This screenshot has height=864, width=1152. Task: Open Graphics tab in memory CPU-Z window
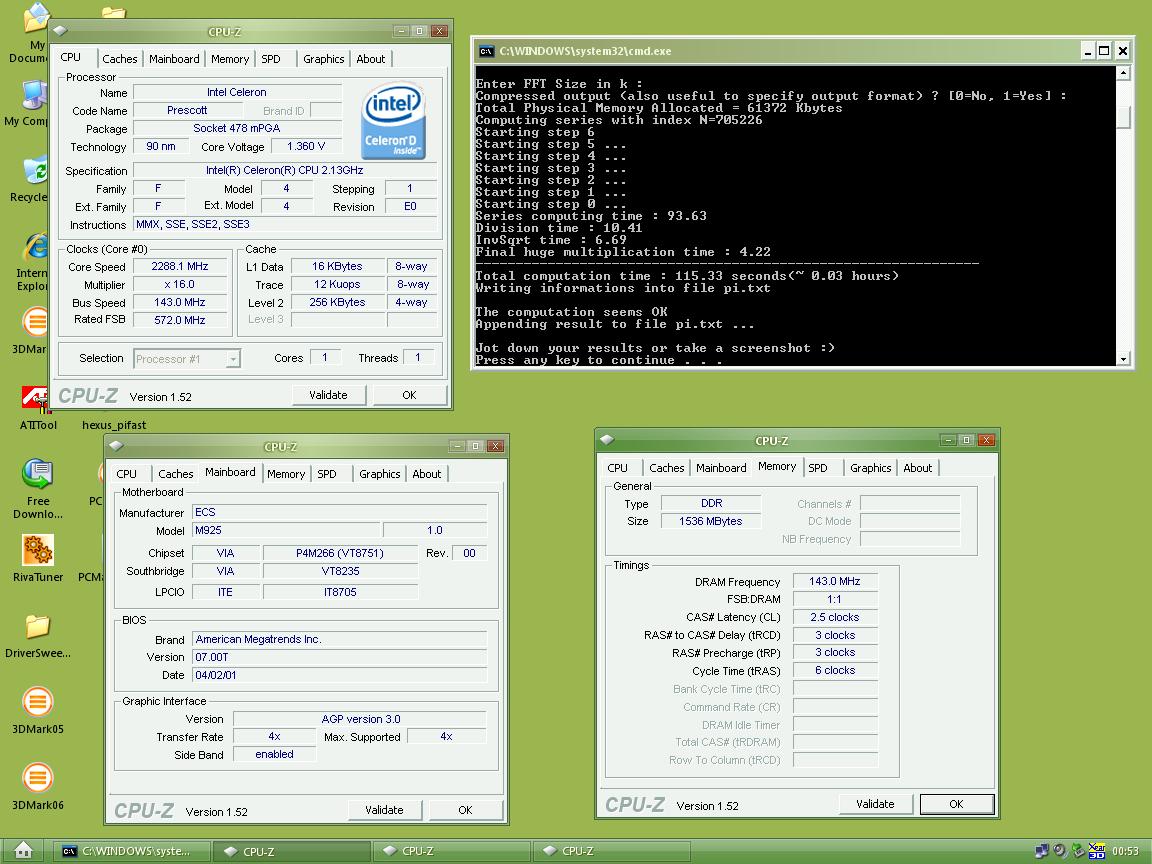coord(871,467)
